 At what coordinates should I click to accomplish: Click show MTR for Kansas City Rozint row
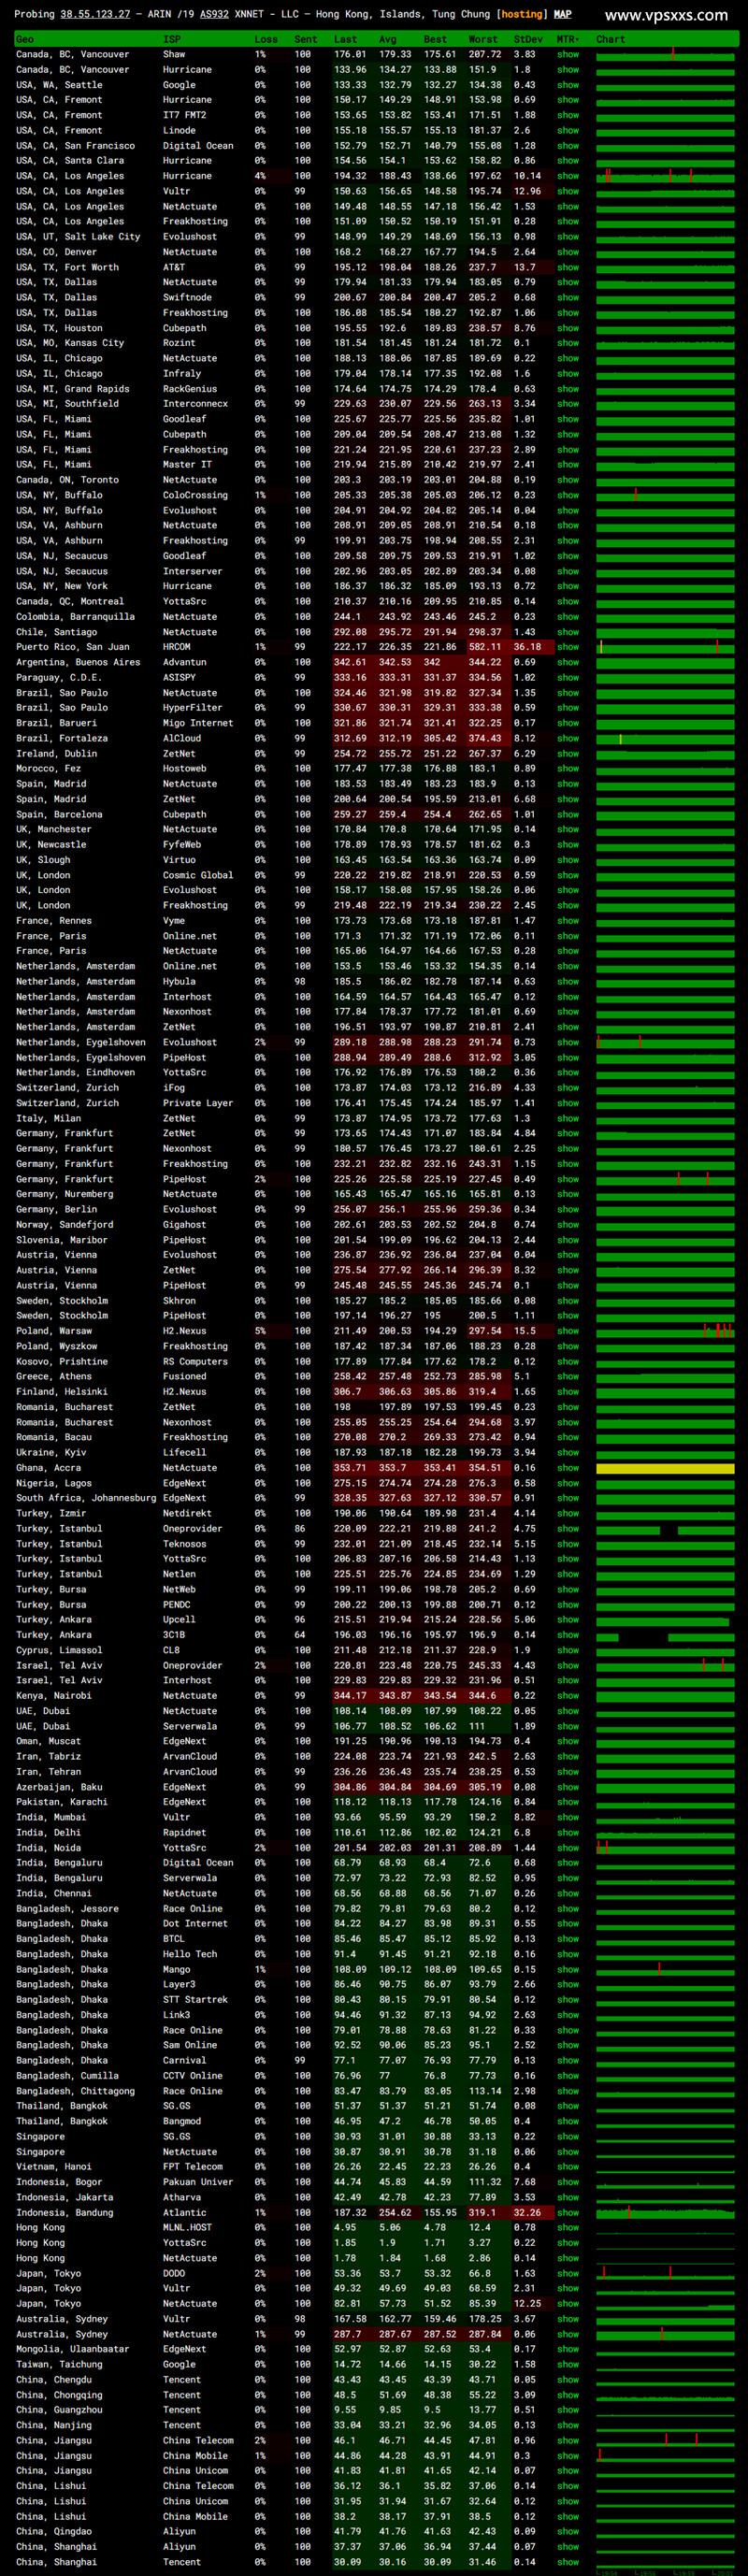tap(568, 343)
